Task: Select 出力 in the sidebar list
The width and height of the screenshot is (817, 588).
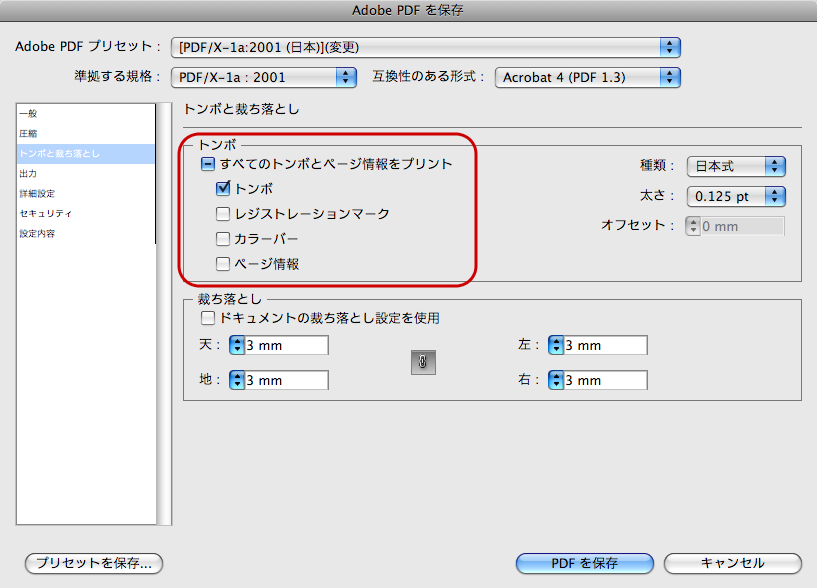Action: pos(86,174)
